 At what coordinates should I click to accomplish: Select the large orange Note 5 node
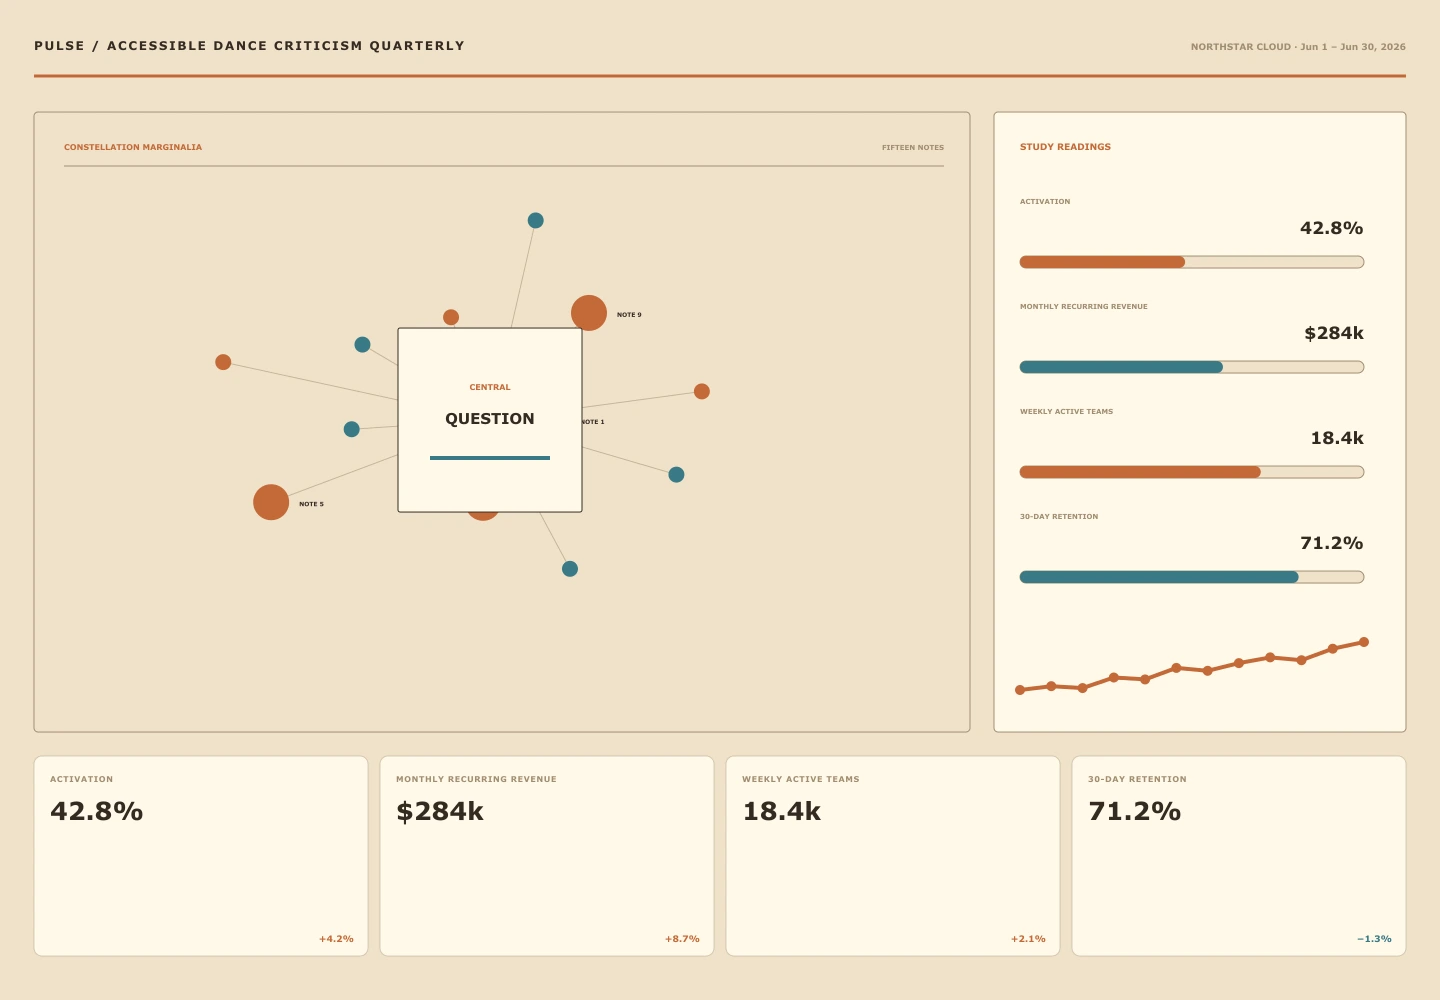[x=271, y=502]
